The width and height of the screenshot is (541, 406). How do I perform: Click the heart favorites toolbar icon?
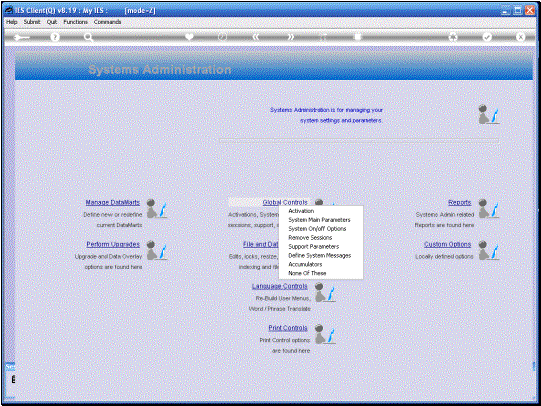pos(189,37)
